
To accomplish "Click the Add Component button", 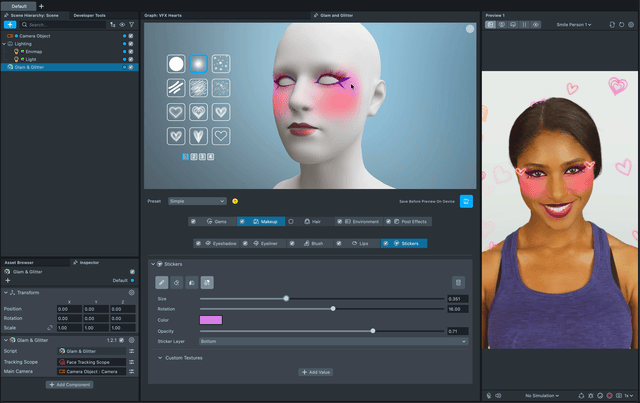I will tap(69, 384).
